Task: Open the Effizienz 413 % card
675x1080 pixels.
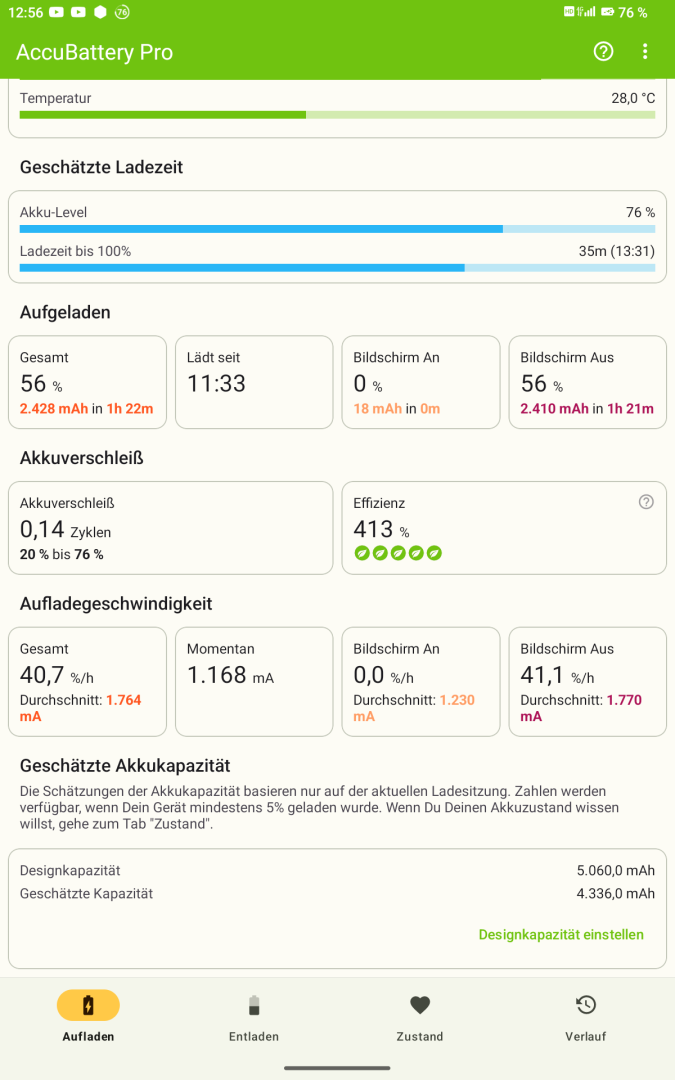Action: [504, 528]
